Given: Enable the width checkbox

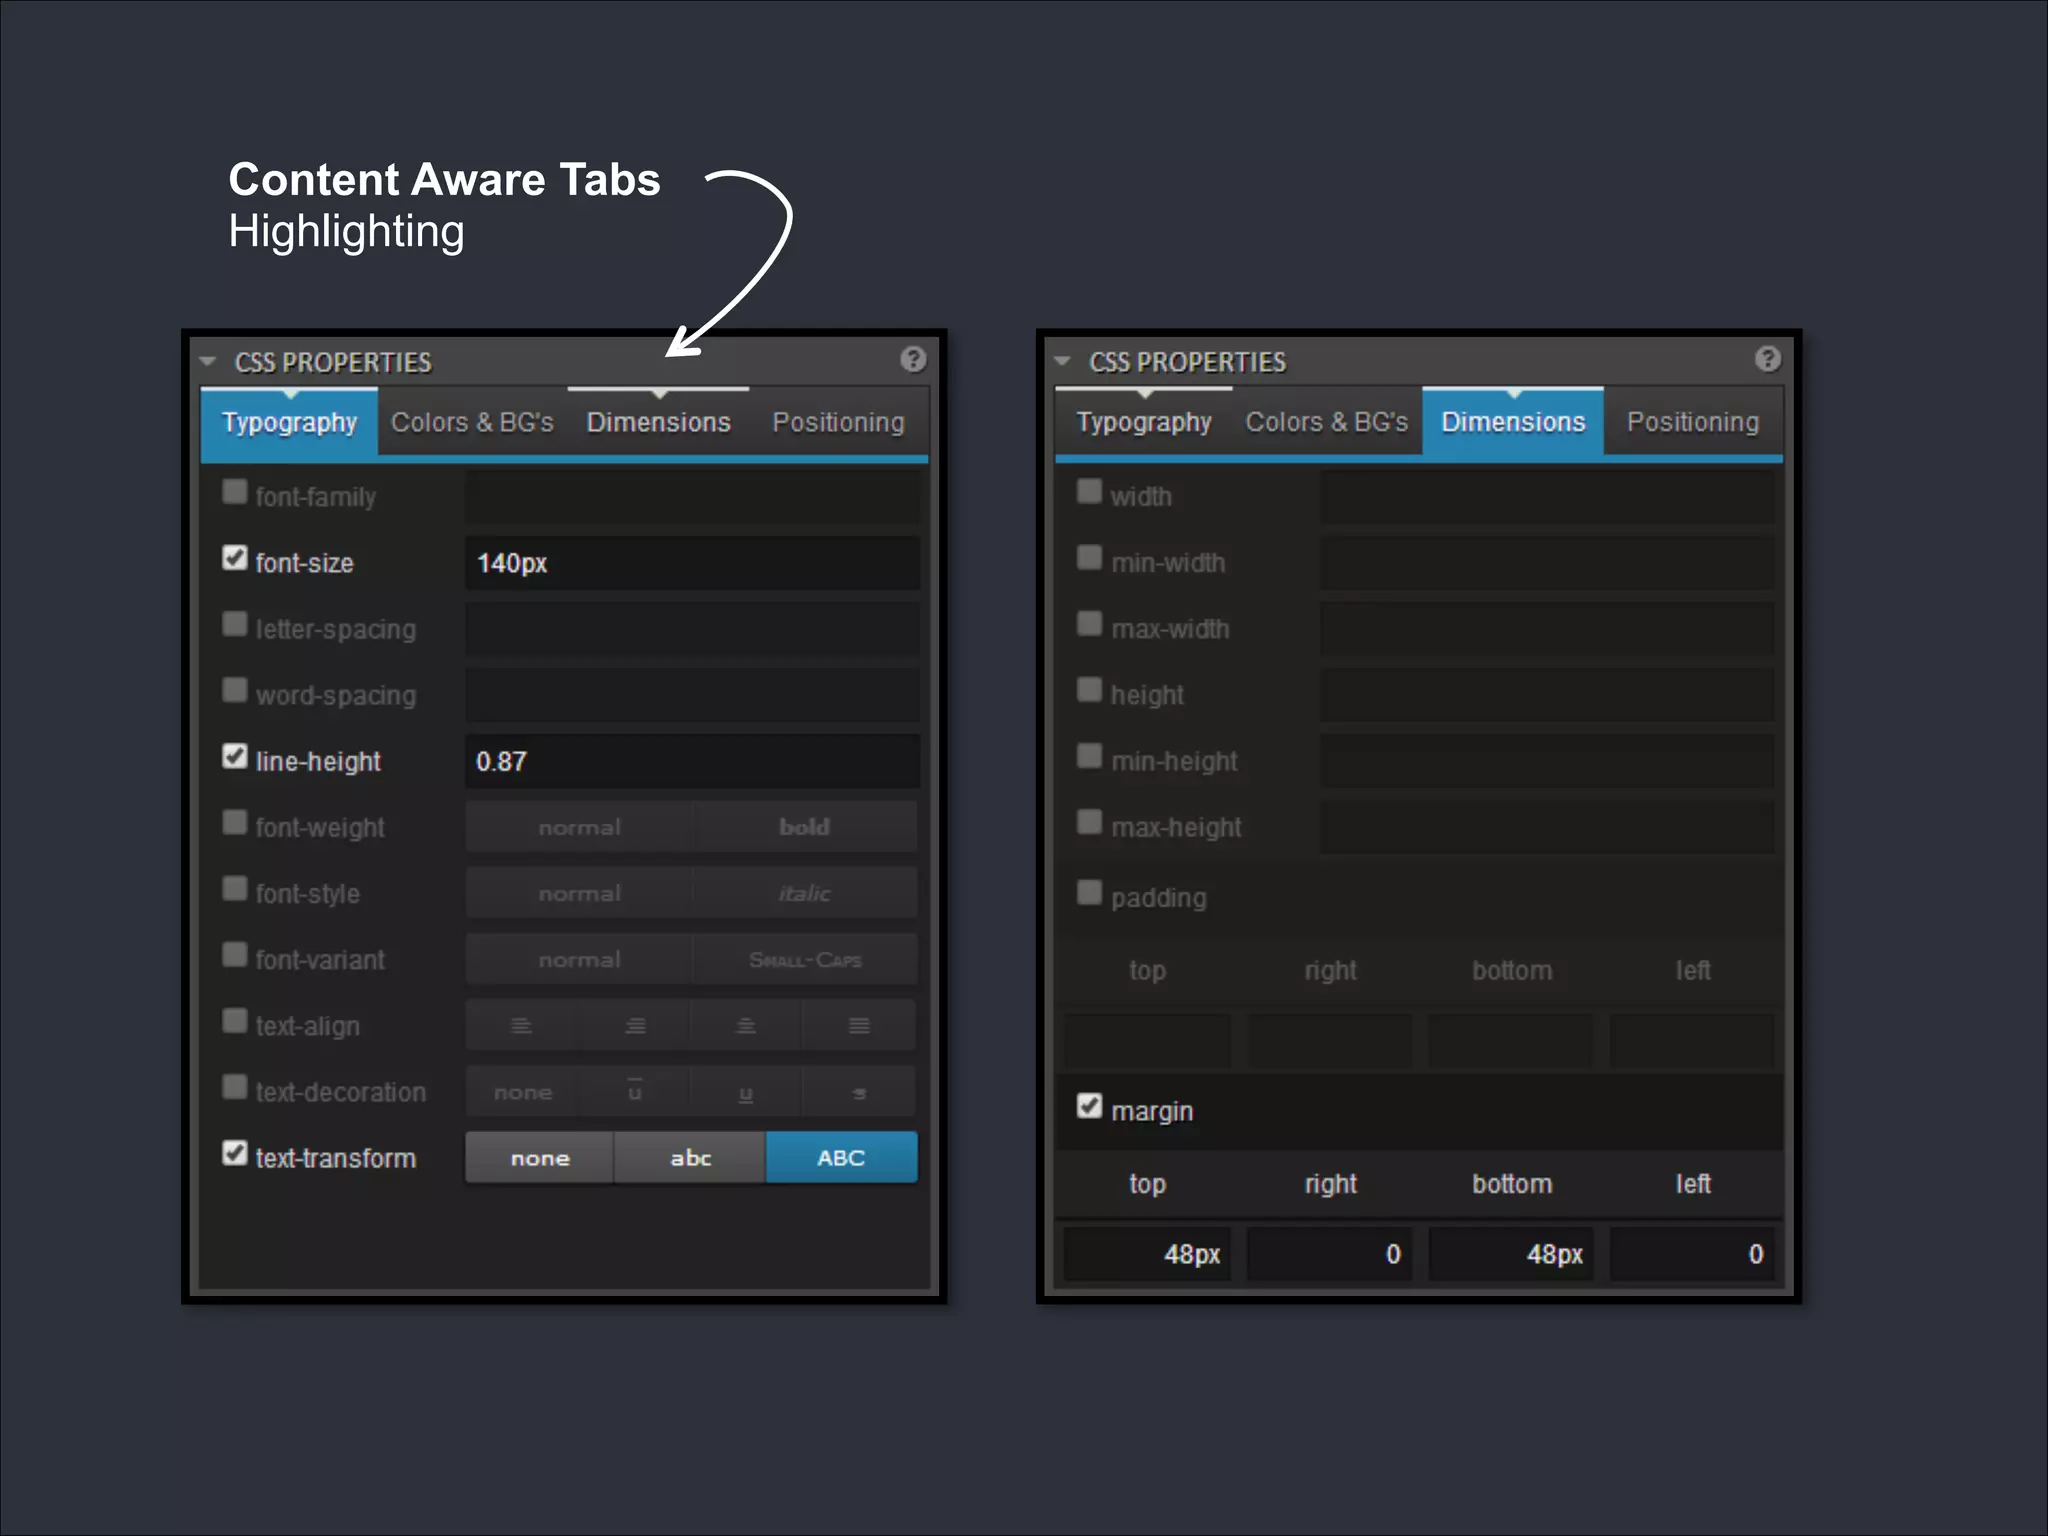Looking at the screenshot, I should pos(1090,492).
